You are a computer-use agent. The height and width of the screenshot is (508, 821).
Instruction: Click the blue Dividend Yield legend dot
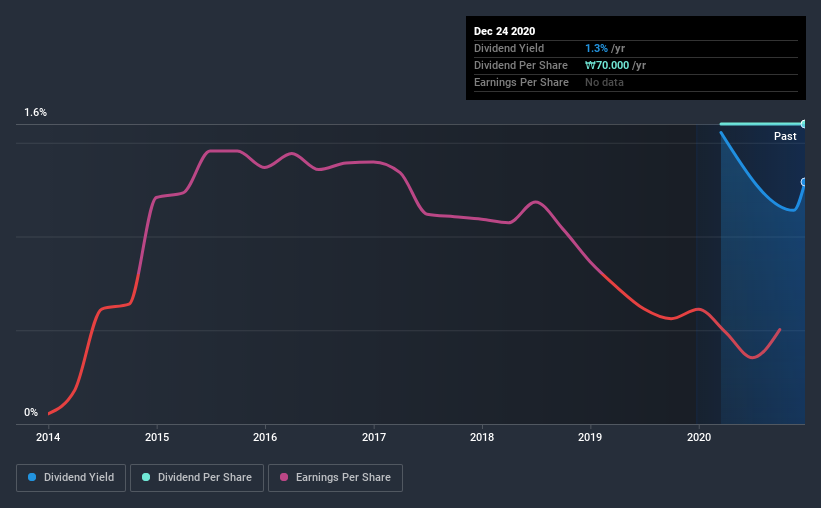click(x=32, y=477)
